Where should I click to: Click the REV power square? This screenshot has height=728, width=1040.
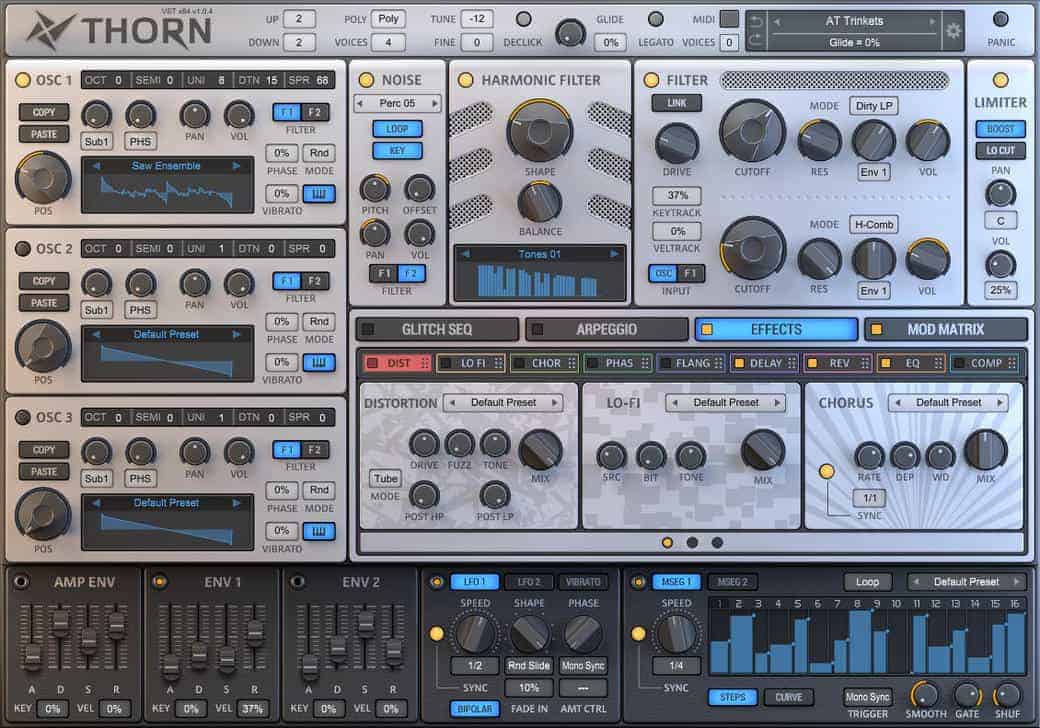point(812,363)
